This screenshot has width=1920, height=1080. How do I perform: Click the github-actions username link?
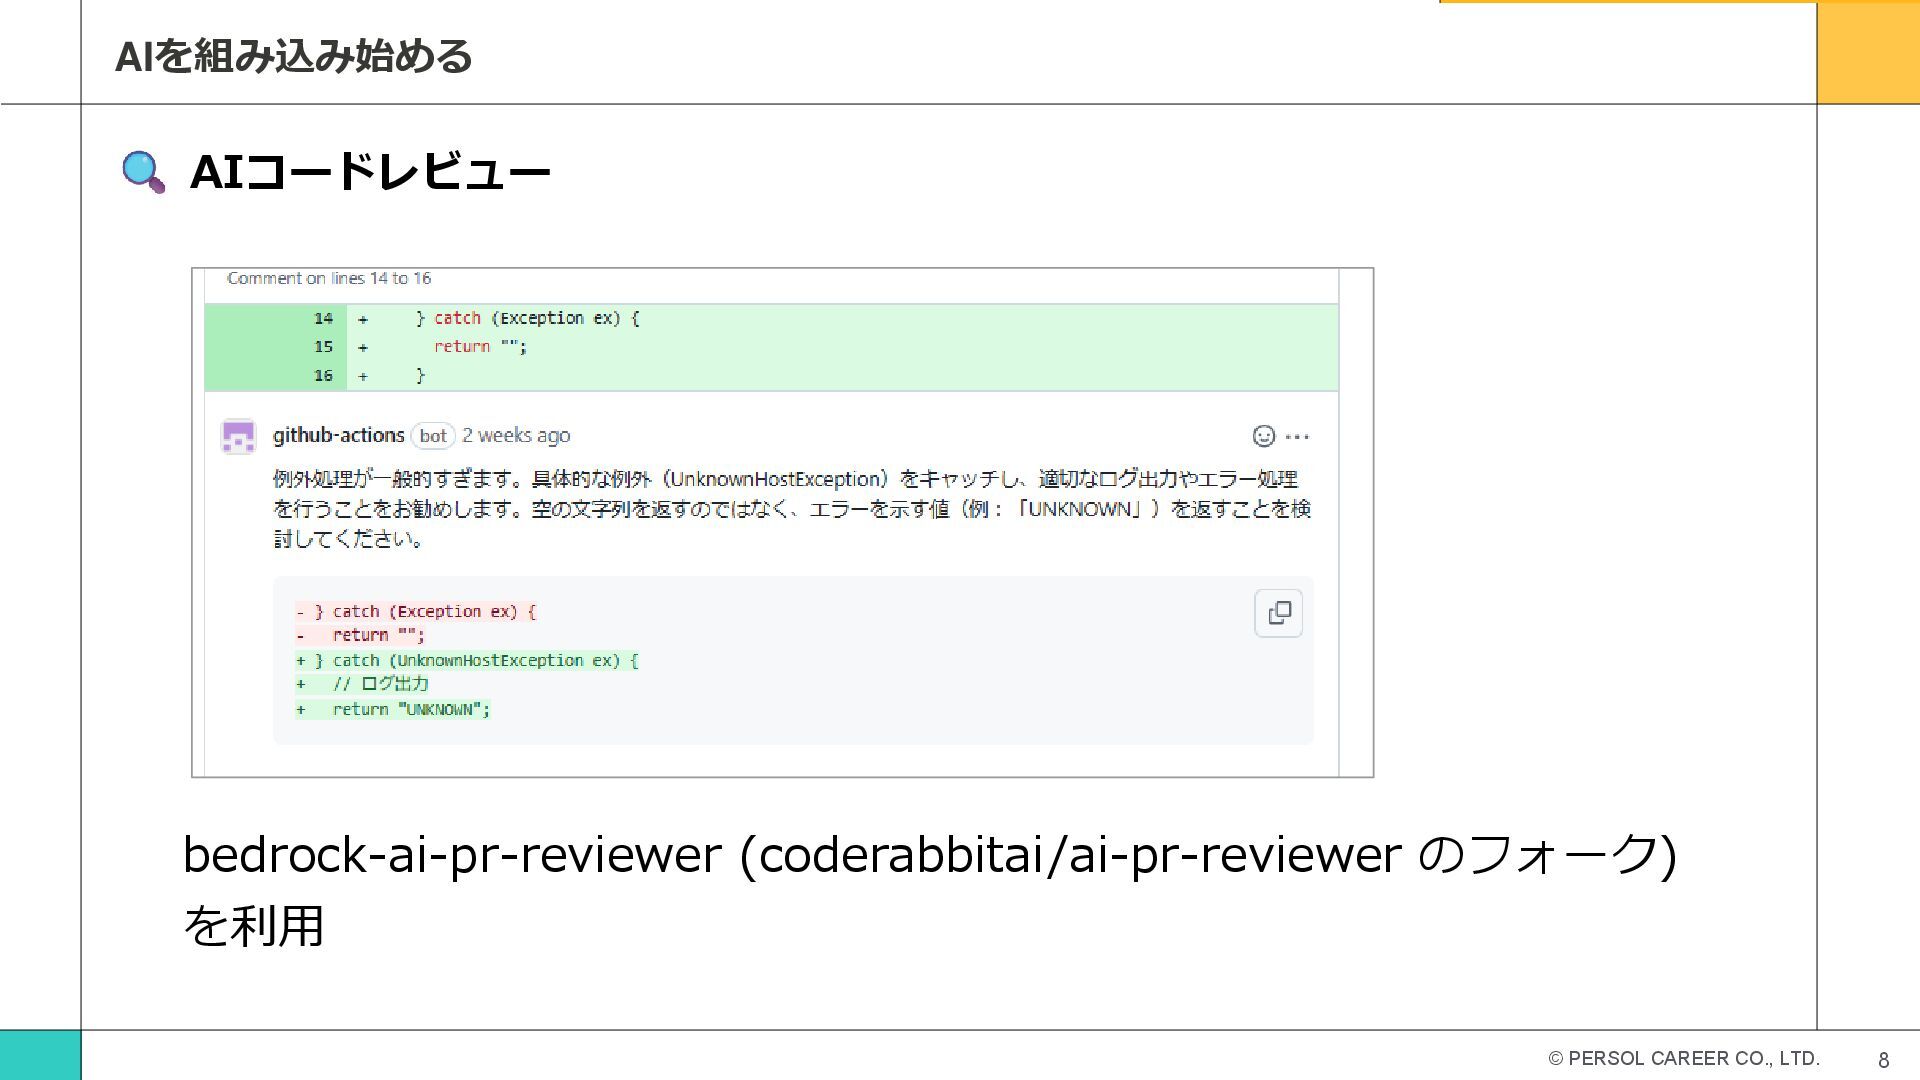(338, 435)
